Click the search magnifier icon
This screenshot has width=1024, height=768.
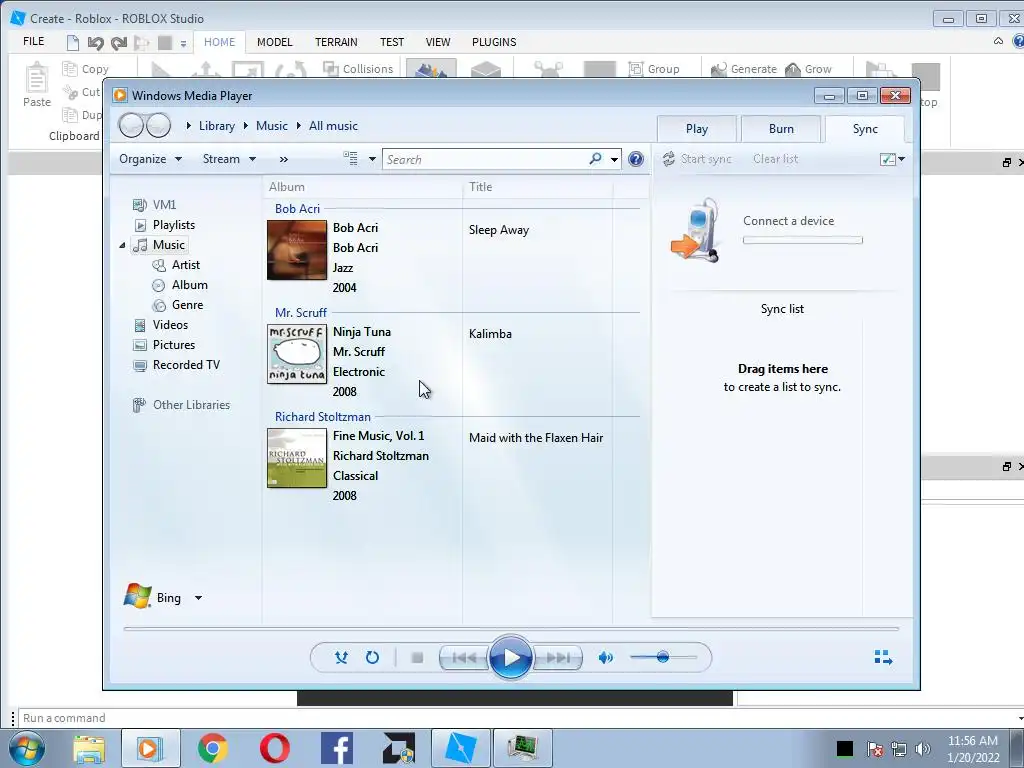pyautogui.click(x=595, y=159)
